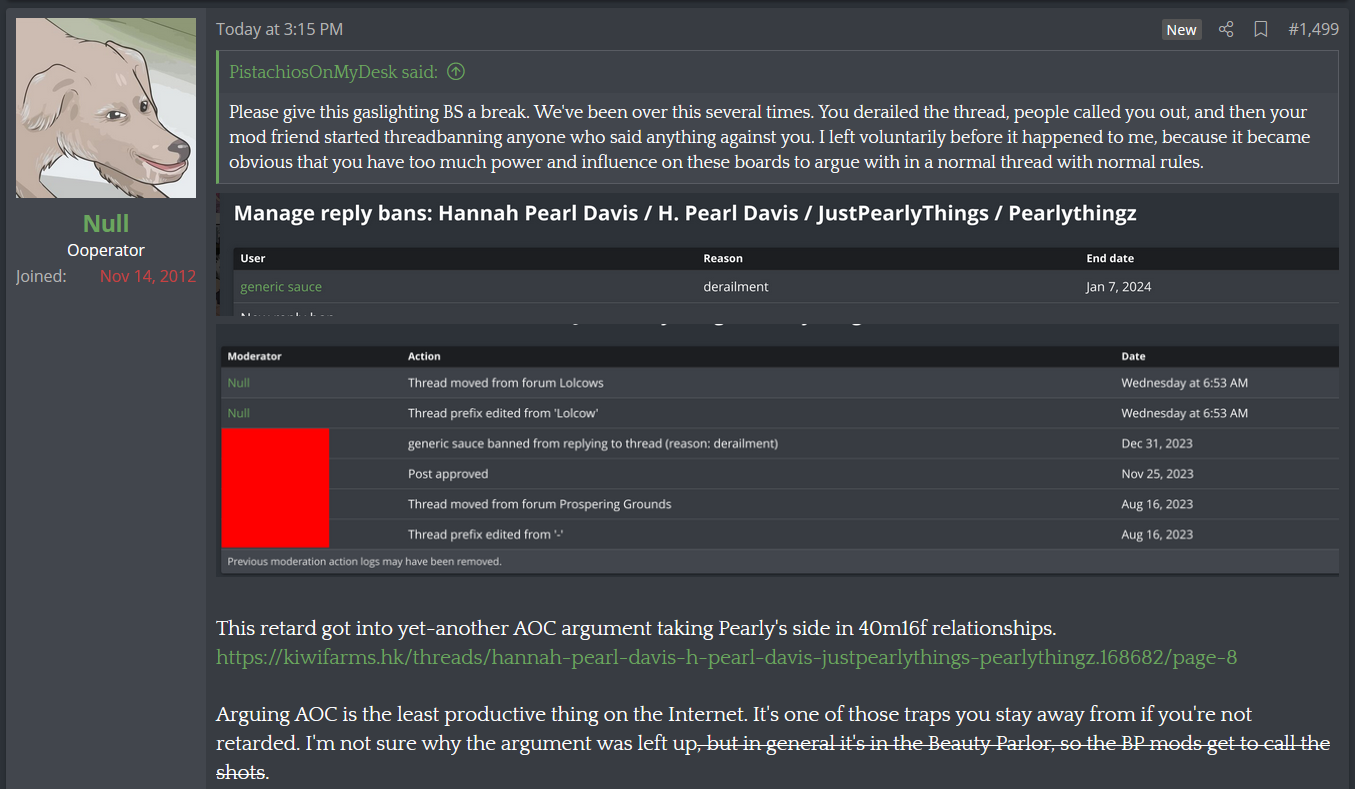
Task: Click the 'End date' column header
Action: point(1110,258)
